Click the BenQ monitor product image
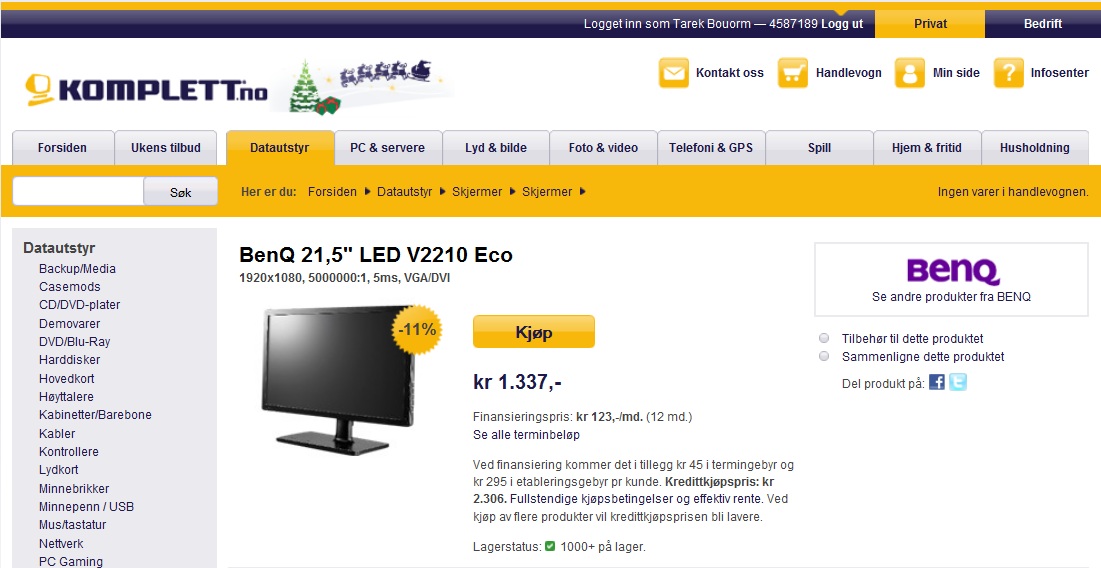The height and width of the screenshot is (568, 1101). pyautogui.click(x=341, y=379)
